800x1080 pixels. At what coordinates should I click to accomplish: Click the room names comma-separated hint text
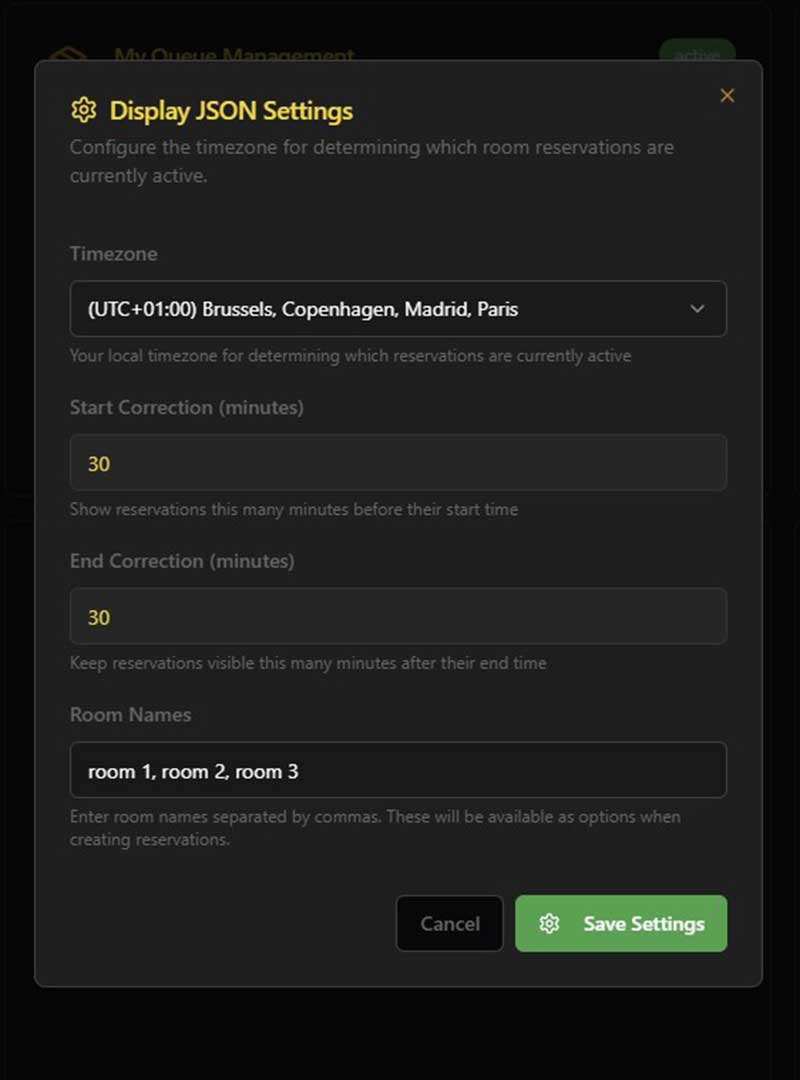375,828
